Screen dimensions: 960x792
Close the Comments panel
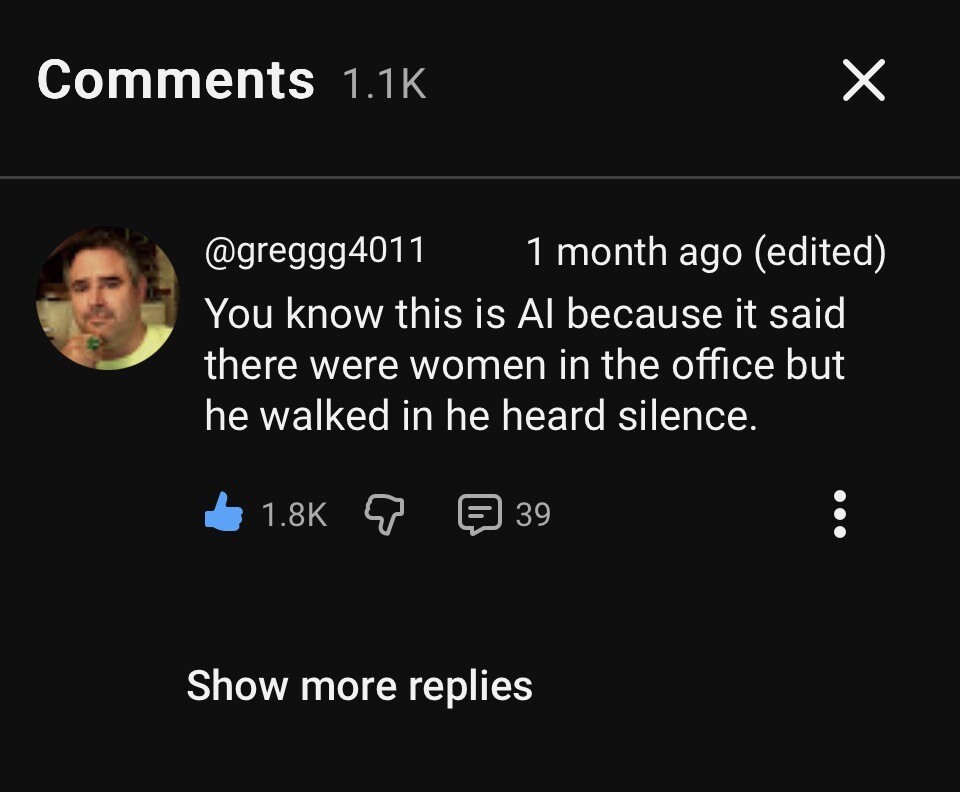(863, 80)
